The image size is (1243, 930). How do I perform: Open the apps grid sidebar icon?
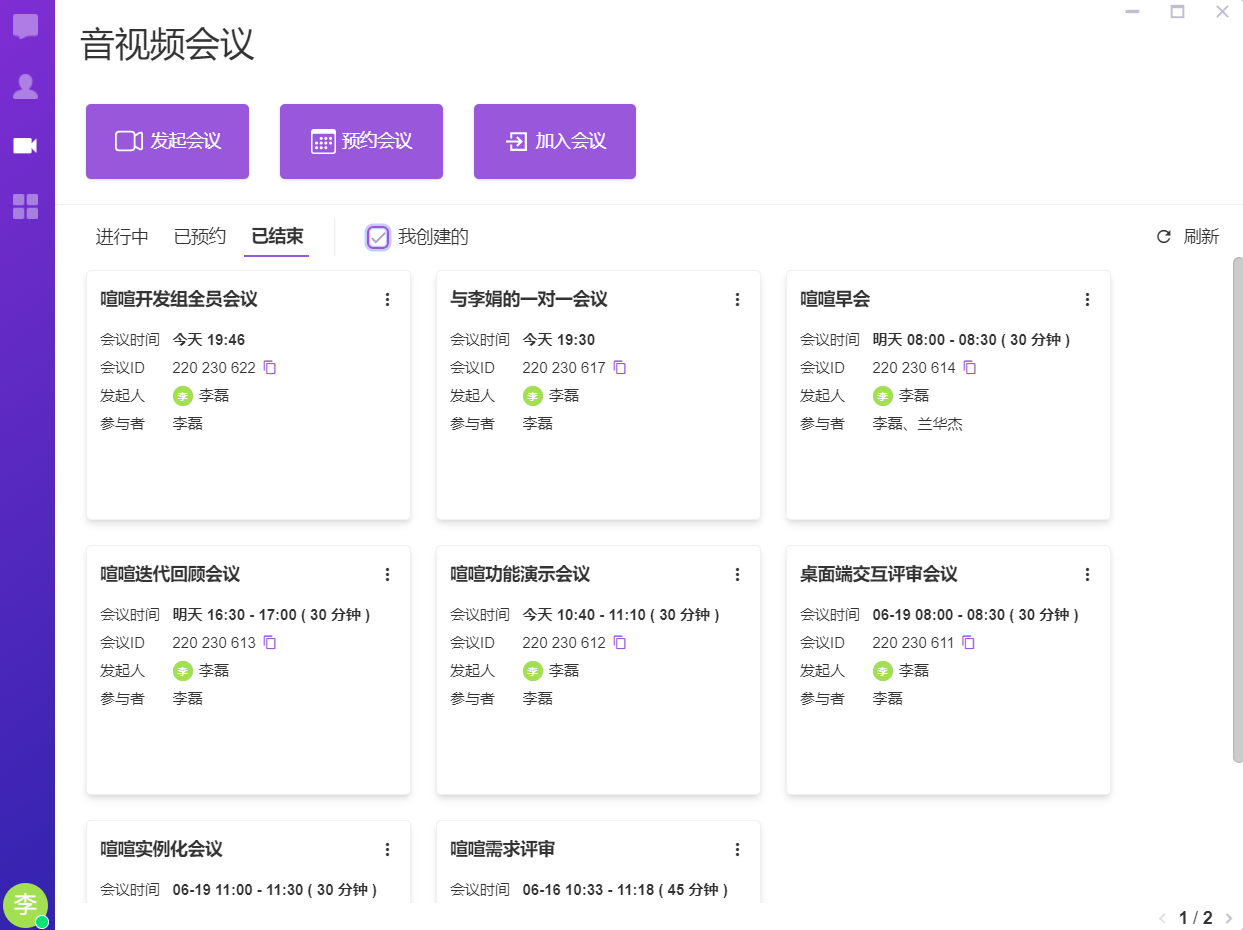pyautogui.click(x=26, y=207)
